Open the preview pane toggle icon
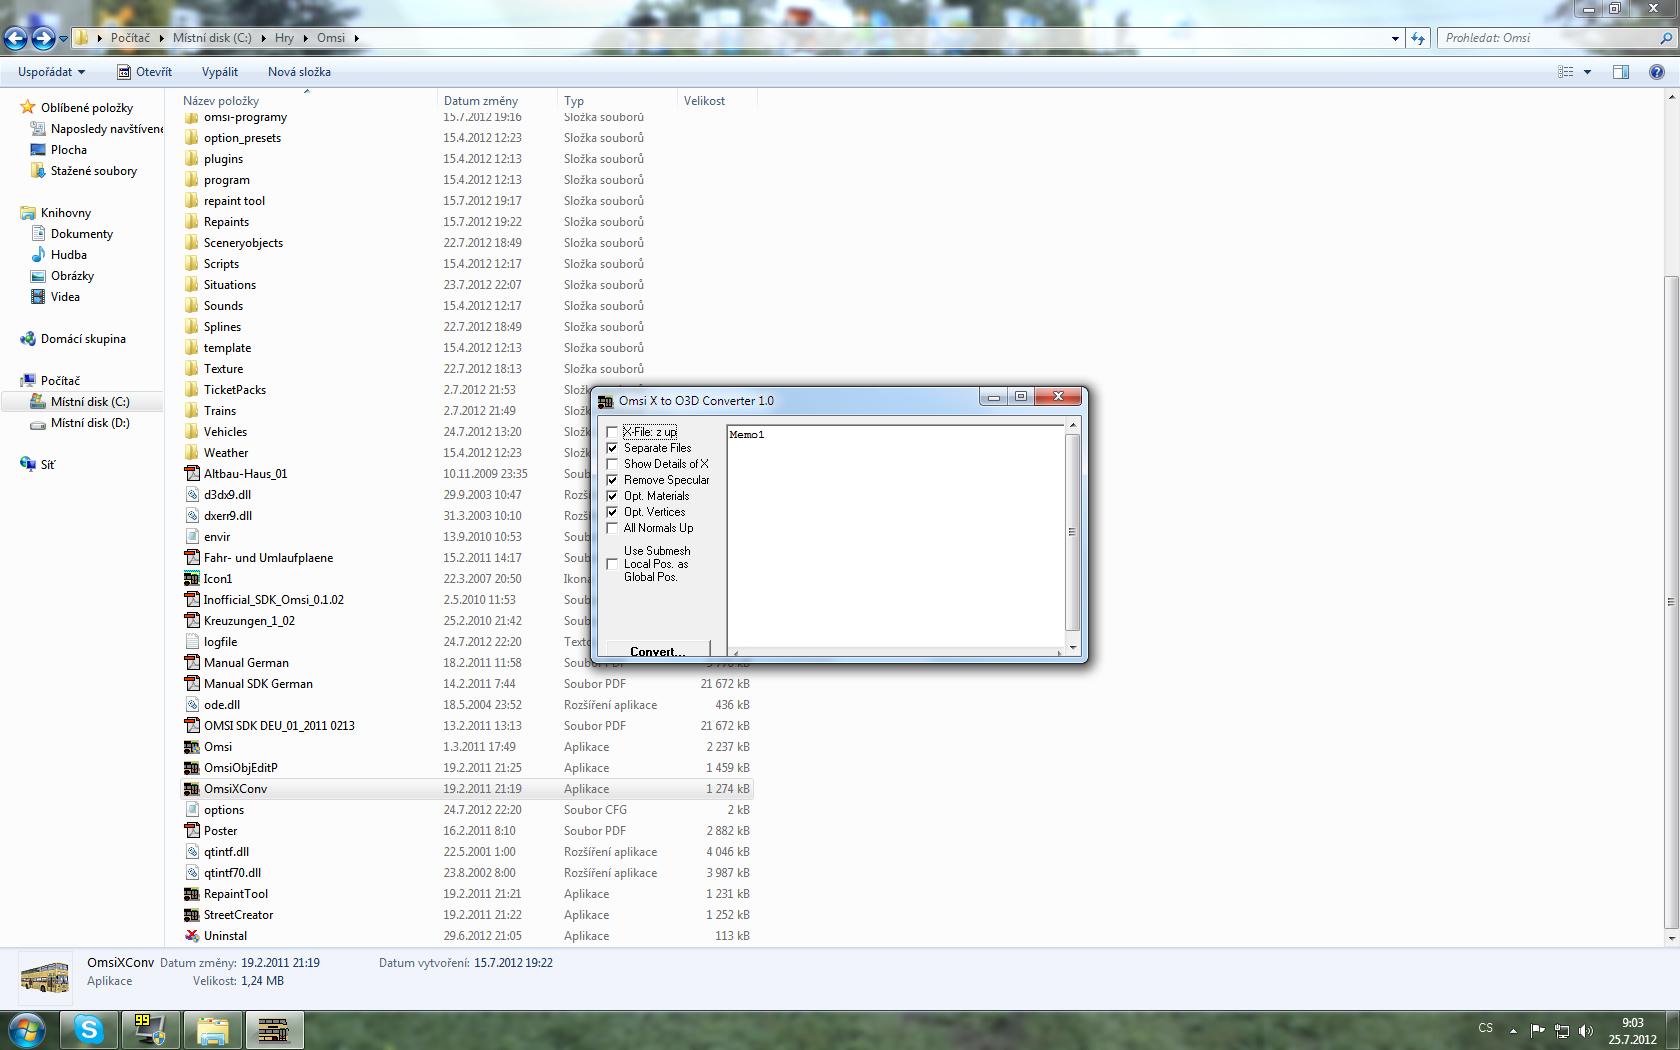Screen dimensions: 1680x1050 coord(1620,72)
